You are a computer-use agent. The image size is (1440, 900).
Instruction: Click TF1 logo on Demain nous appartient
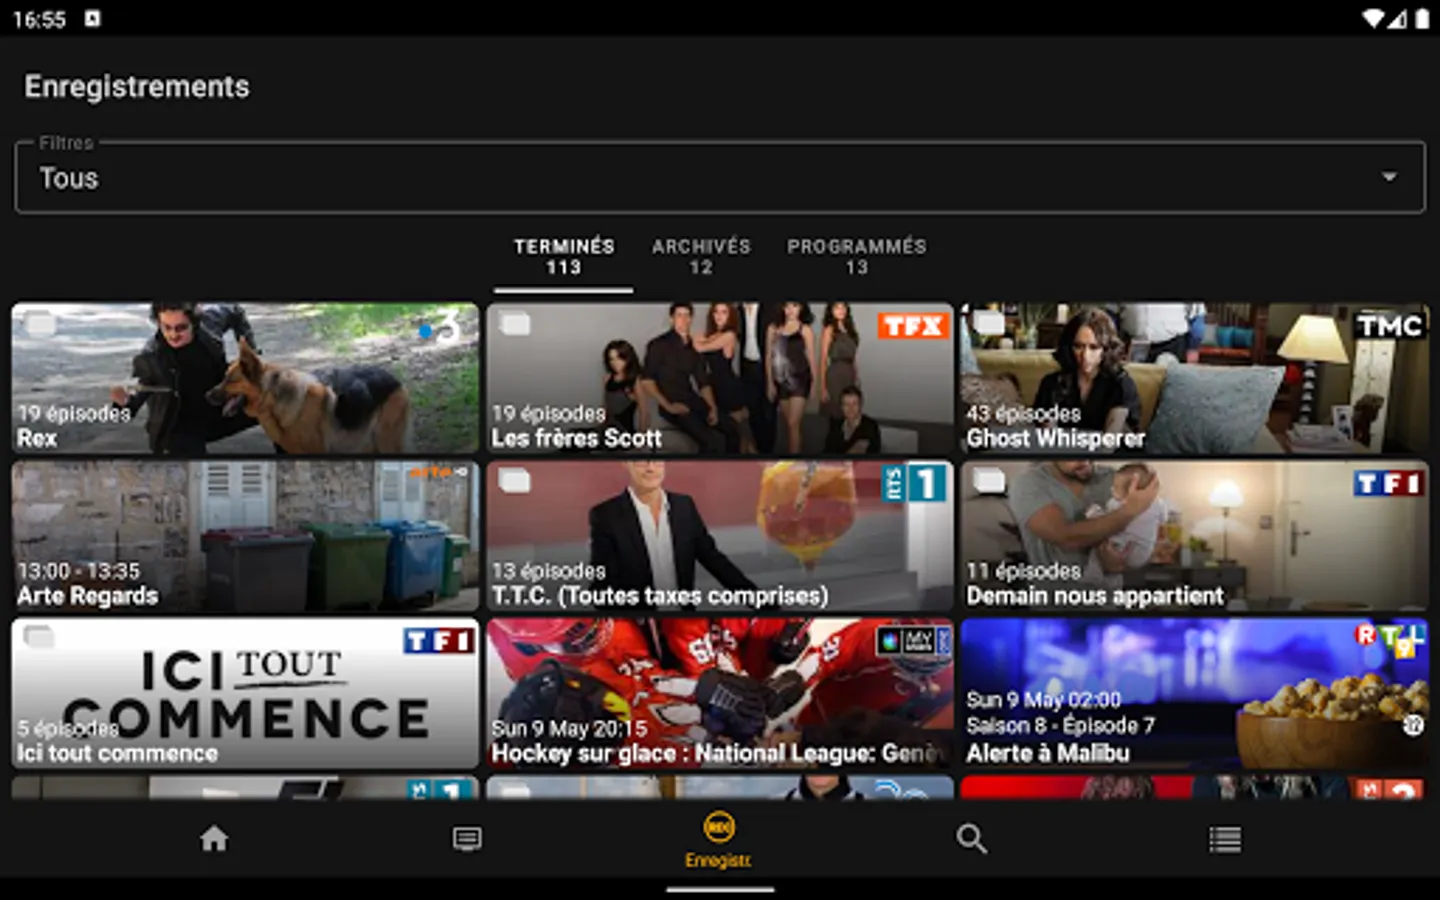(x=1388, y=483)
